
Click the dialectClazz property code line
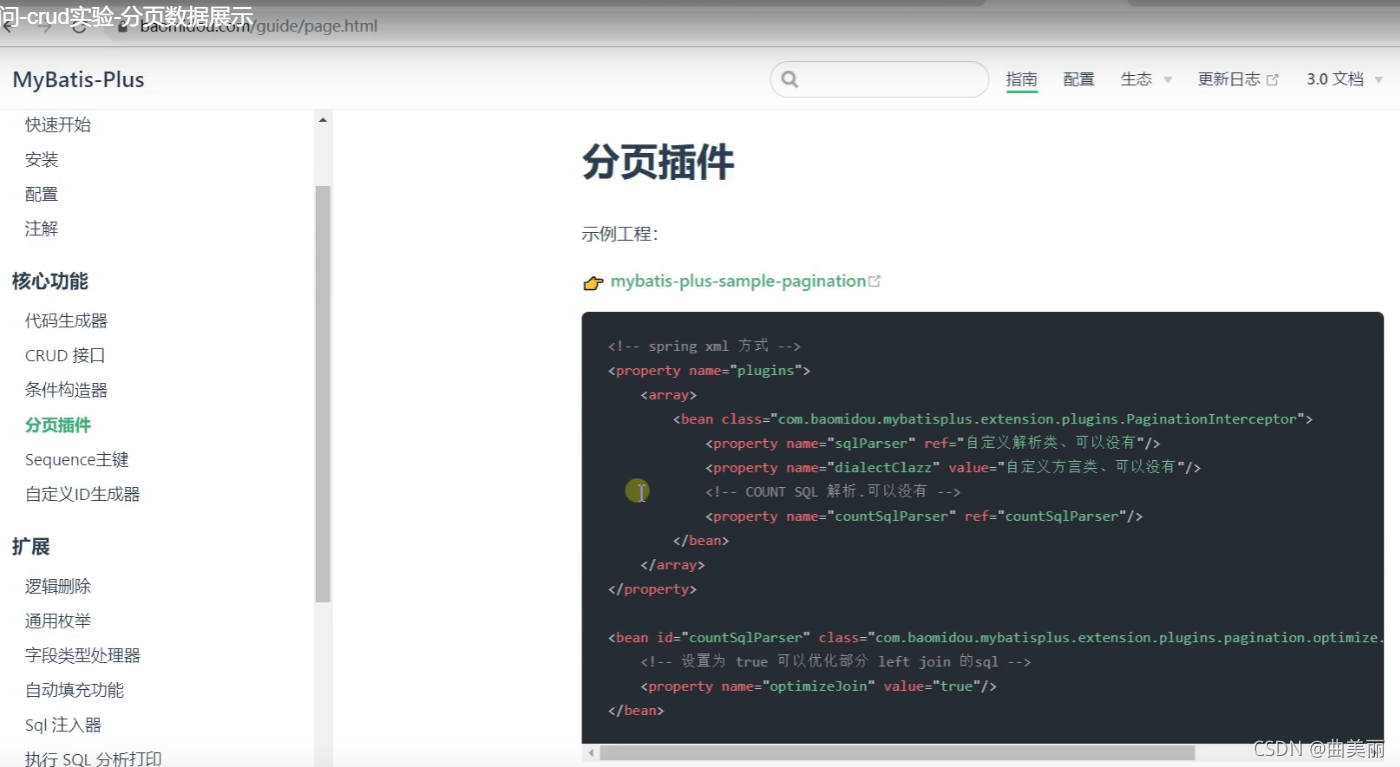(x=953, y=467)
